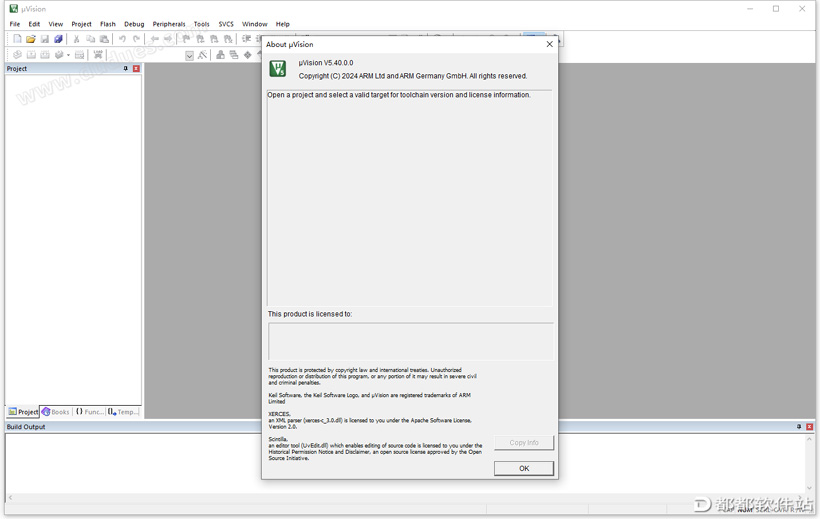Open the File menu
The height and width of the screenshot is (519, 820).
15,24
